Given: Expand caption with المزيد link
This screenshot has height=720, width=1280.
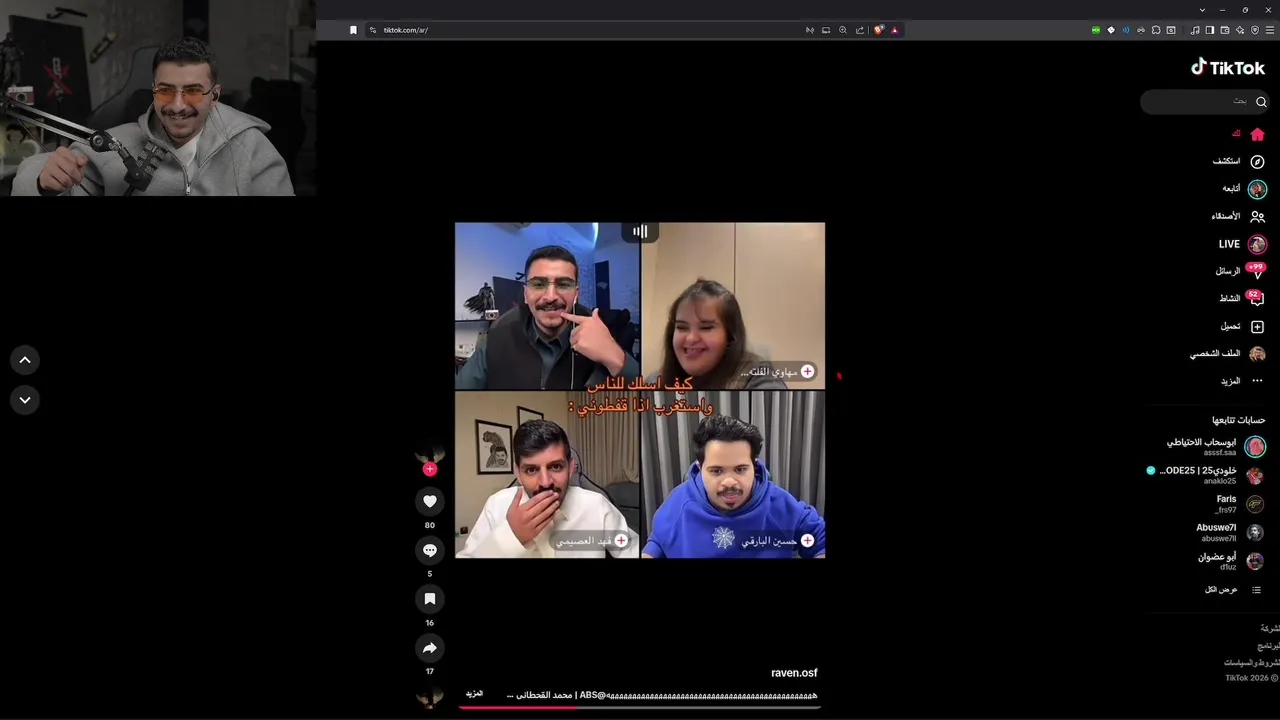Looking at the screenshot, I should (x=474, y=693).
